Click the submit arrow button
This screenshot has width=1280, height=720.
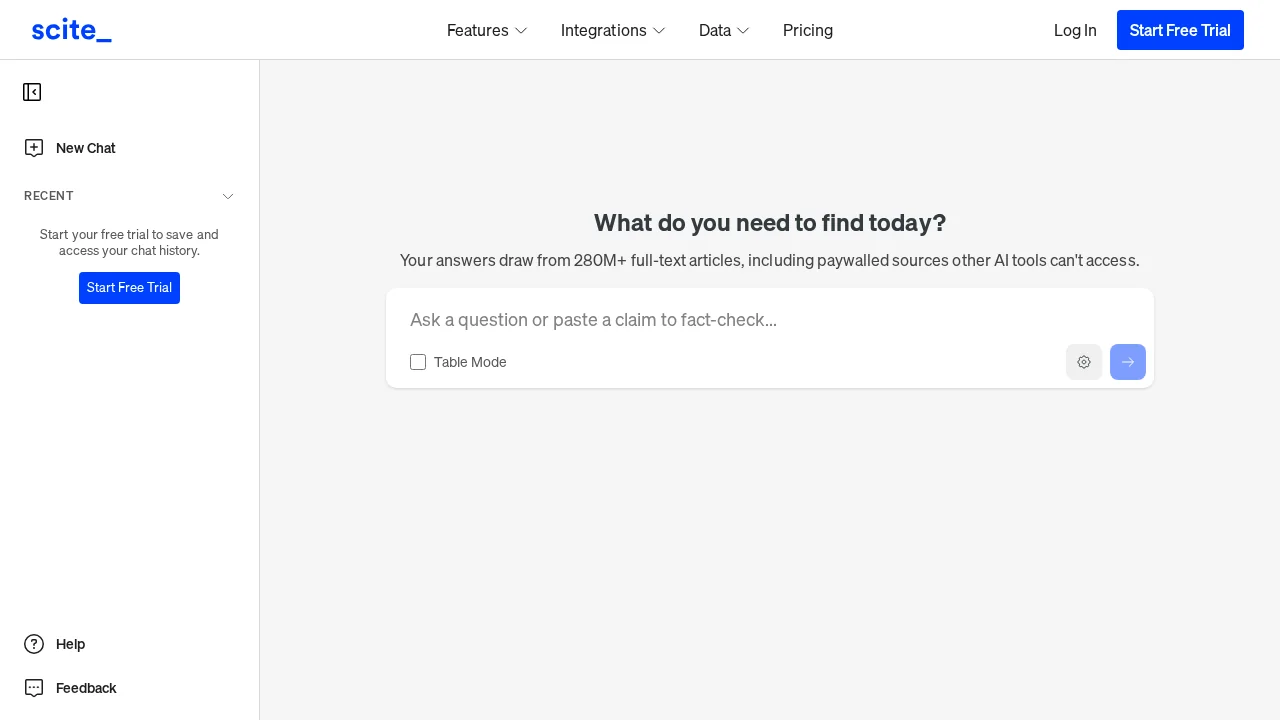[x=1128, y=362]
